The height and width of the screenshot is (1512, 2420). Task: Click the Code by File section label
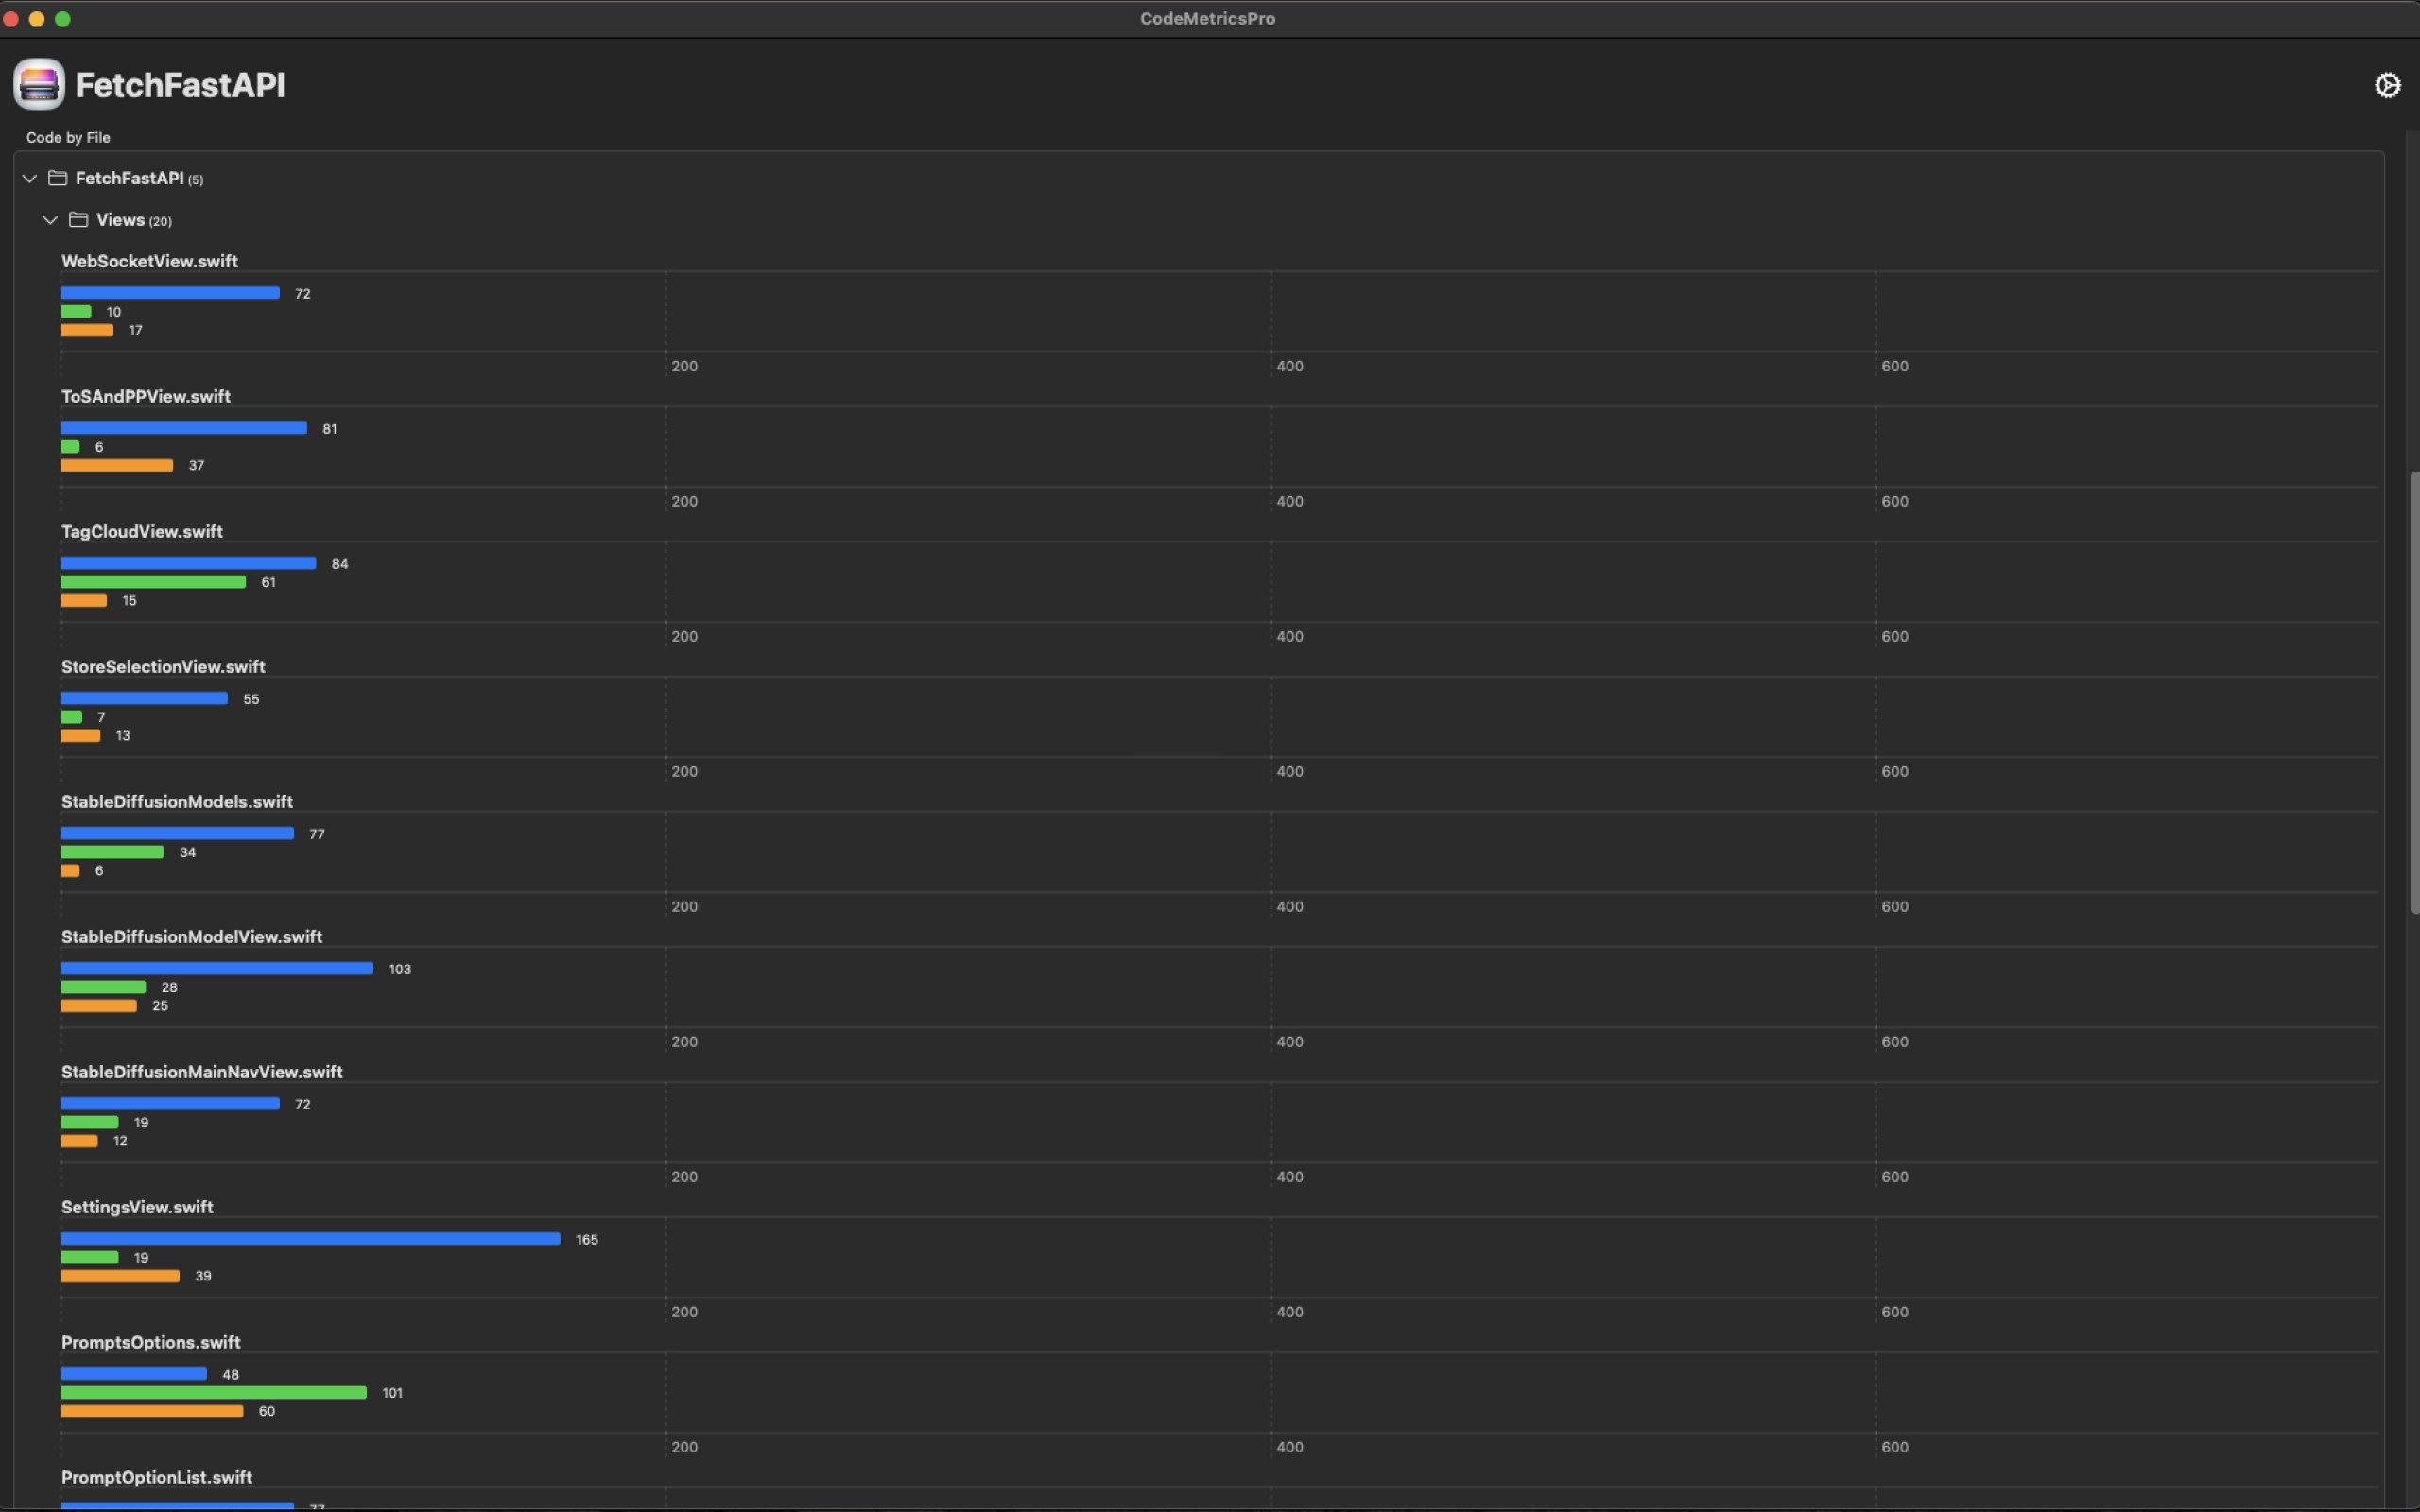[x=68, y=137]
